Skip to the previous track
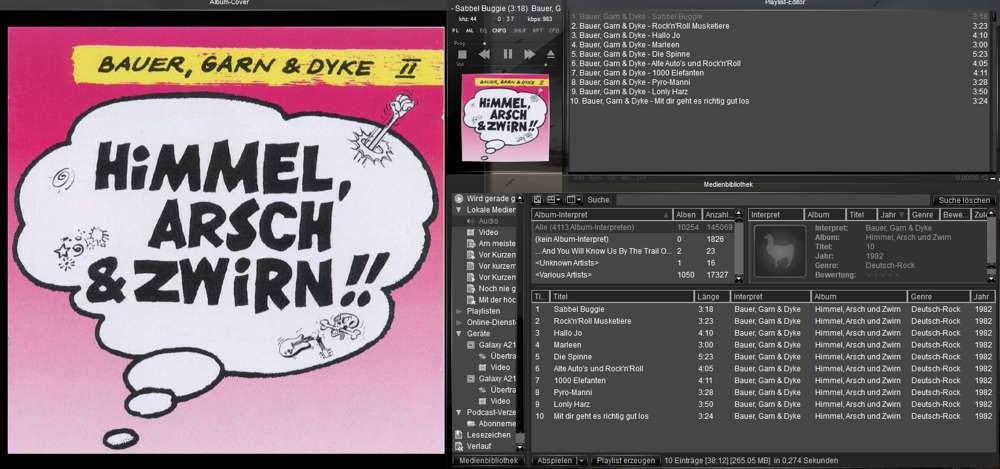Viewport: 1000px width, 469px height. [x=485, y=54]
